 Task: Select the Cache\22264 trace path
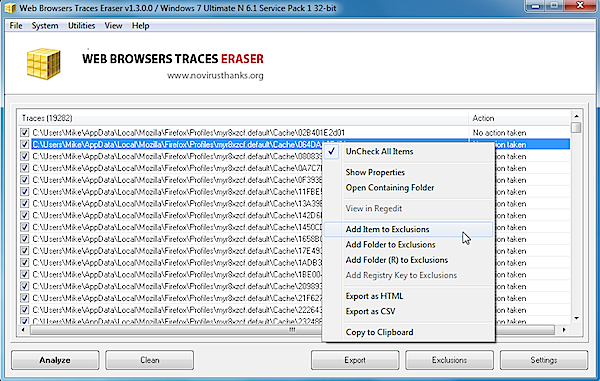click(177, 310)
